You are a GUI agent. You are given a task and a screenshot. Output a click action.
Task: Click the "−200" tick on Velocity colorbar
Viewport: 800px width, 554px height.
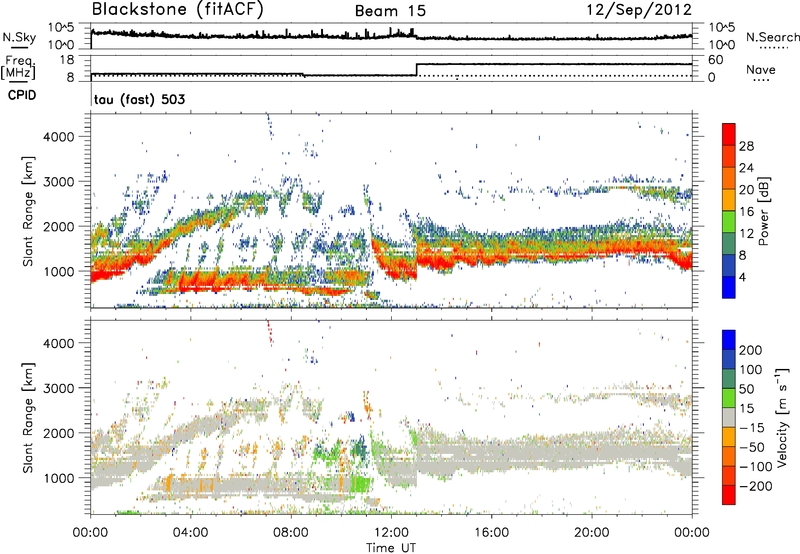tap(755, 487)
